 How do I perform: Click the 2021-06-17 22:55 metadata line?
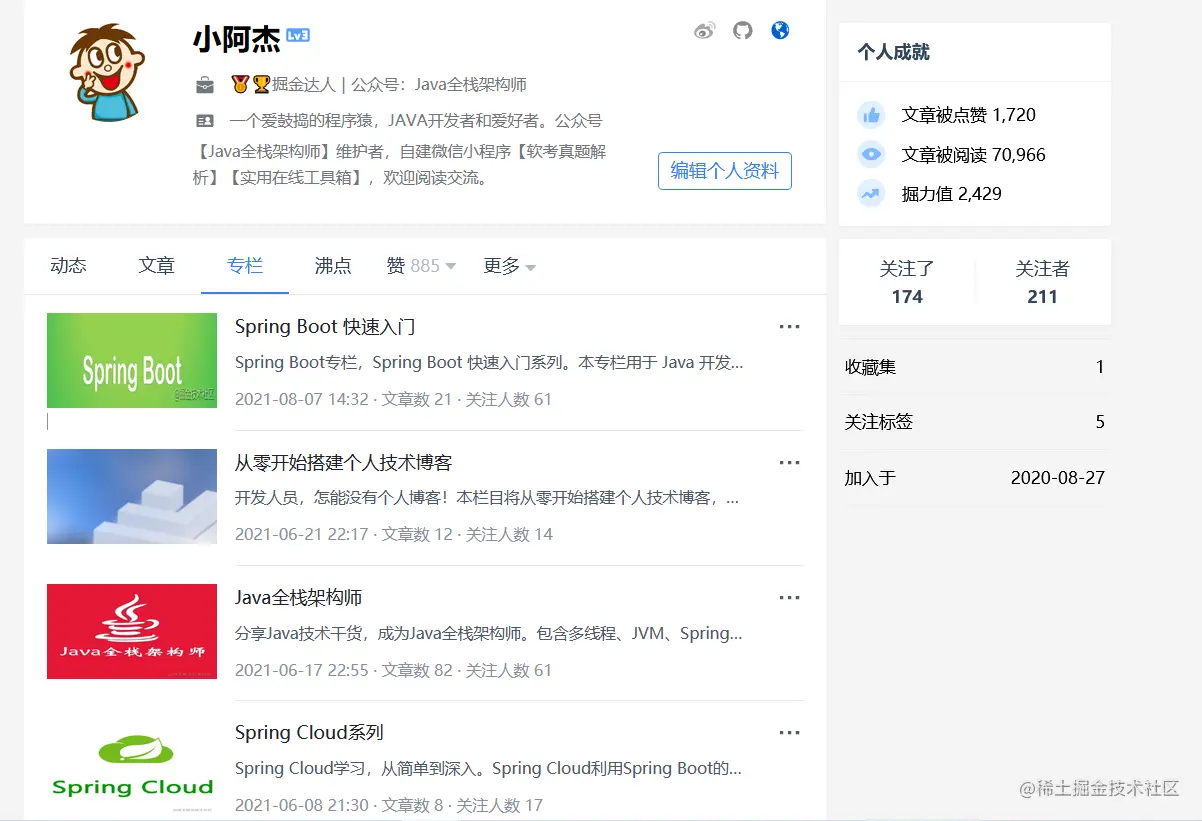[x=393, y=670]
